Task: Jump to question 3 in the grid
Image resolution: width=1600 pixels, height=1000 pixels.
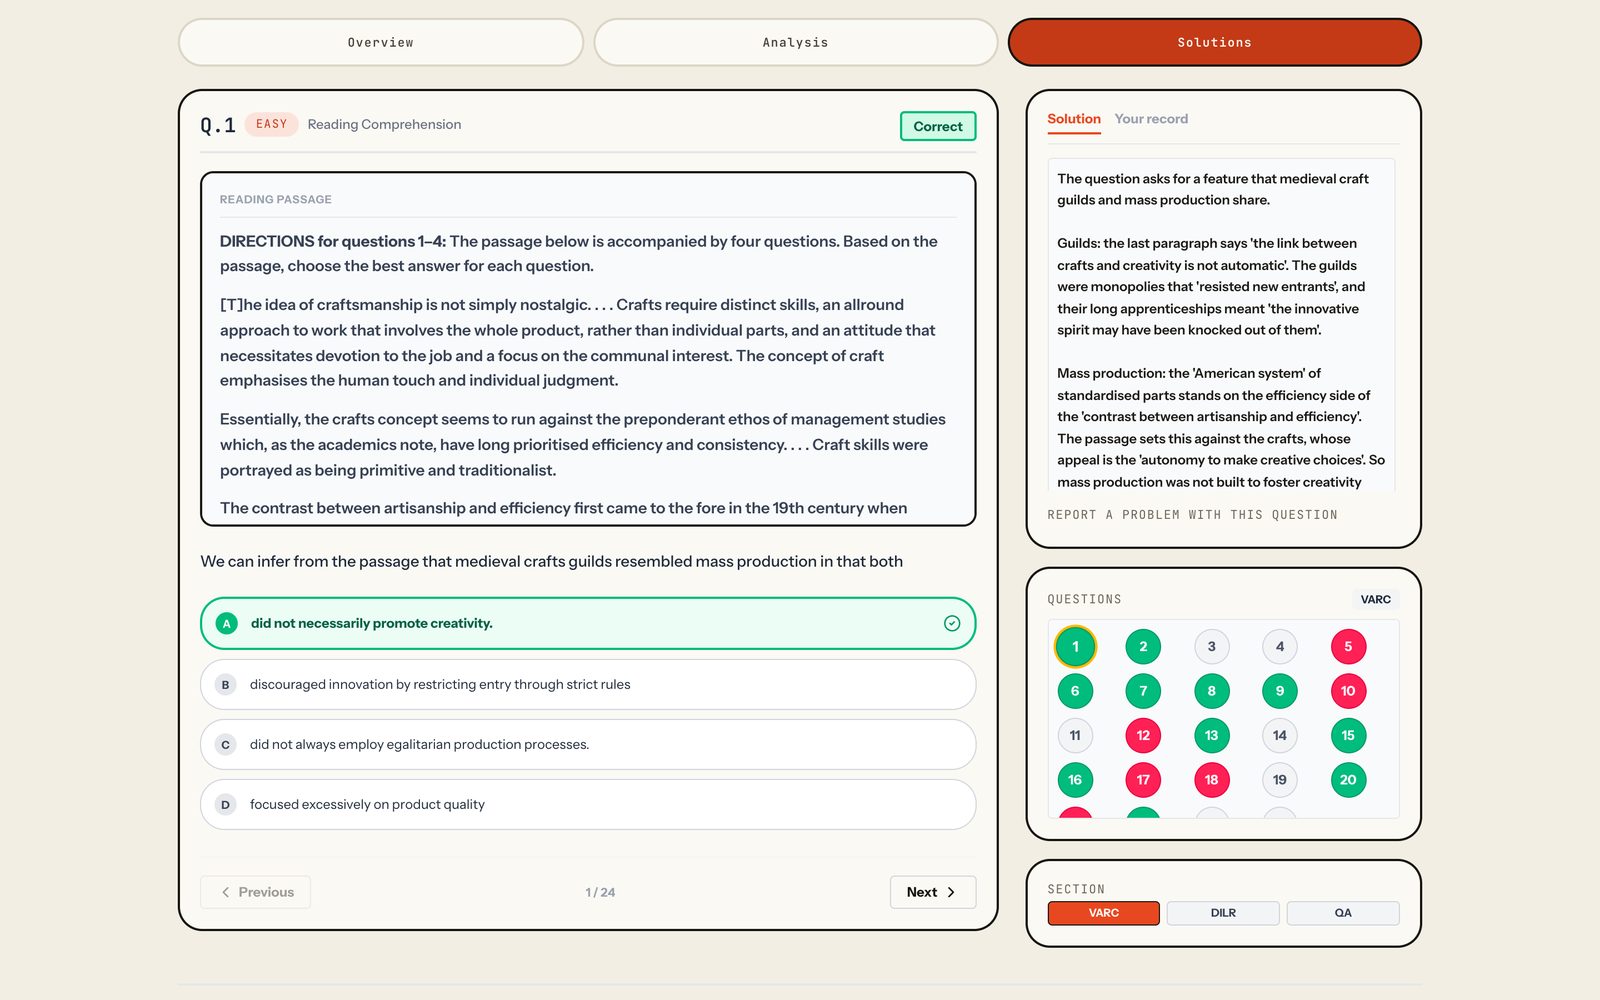Action: [1211, 646]
